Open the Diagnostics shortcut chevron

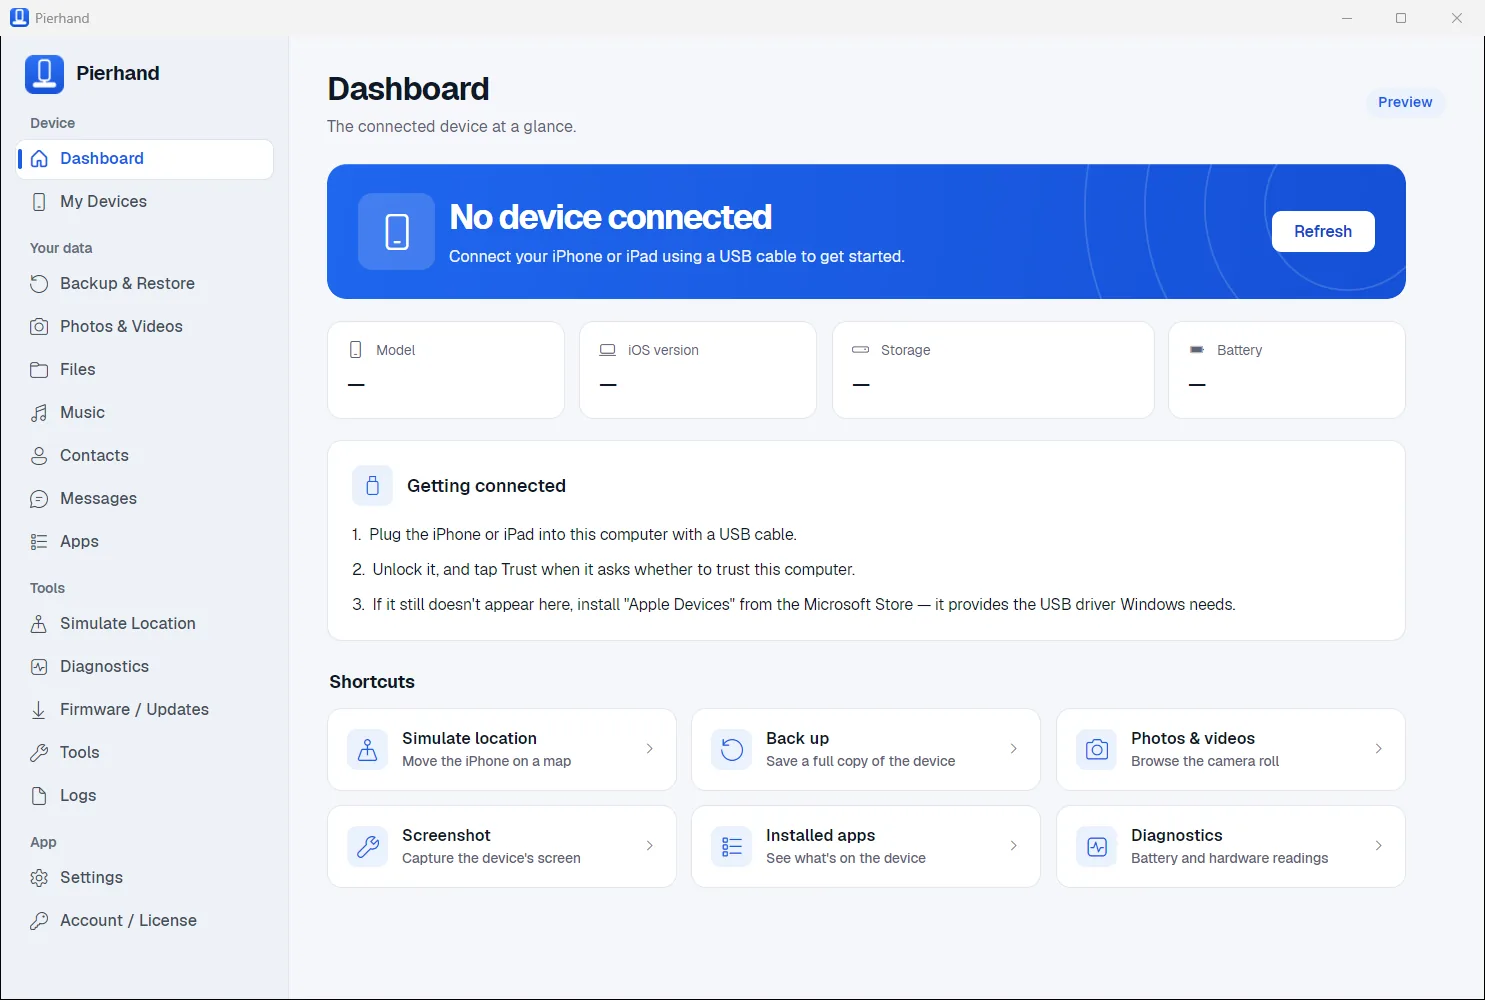click(1379, 846)
